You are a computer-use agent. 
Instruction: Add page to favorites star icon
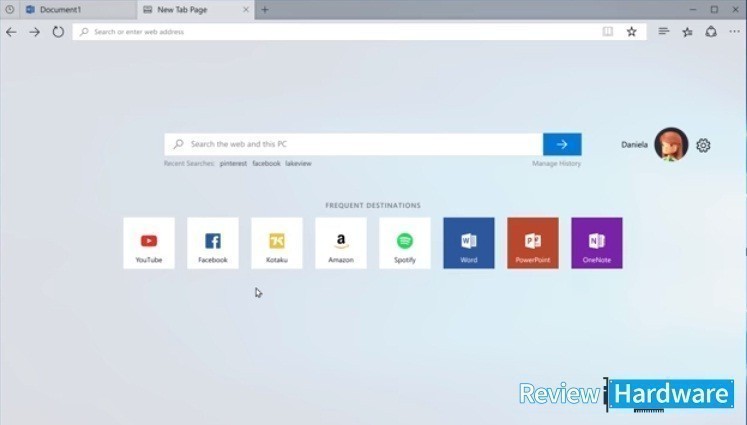click(631, 32)
